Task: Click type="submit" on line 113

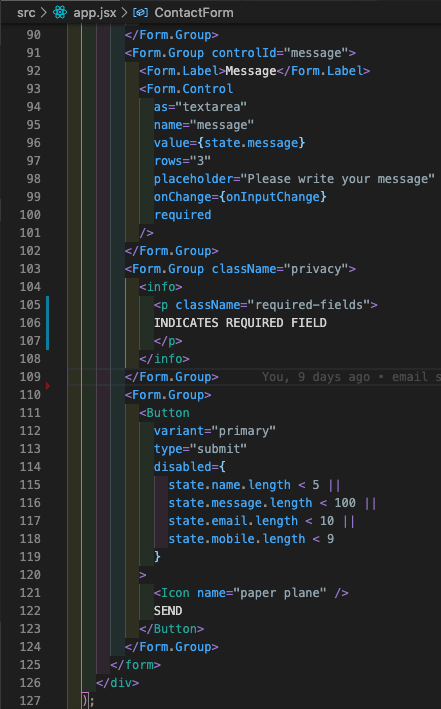Action: (200, 449)
